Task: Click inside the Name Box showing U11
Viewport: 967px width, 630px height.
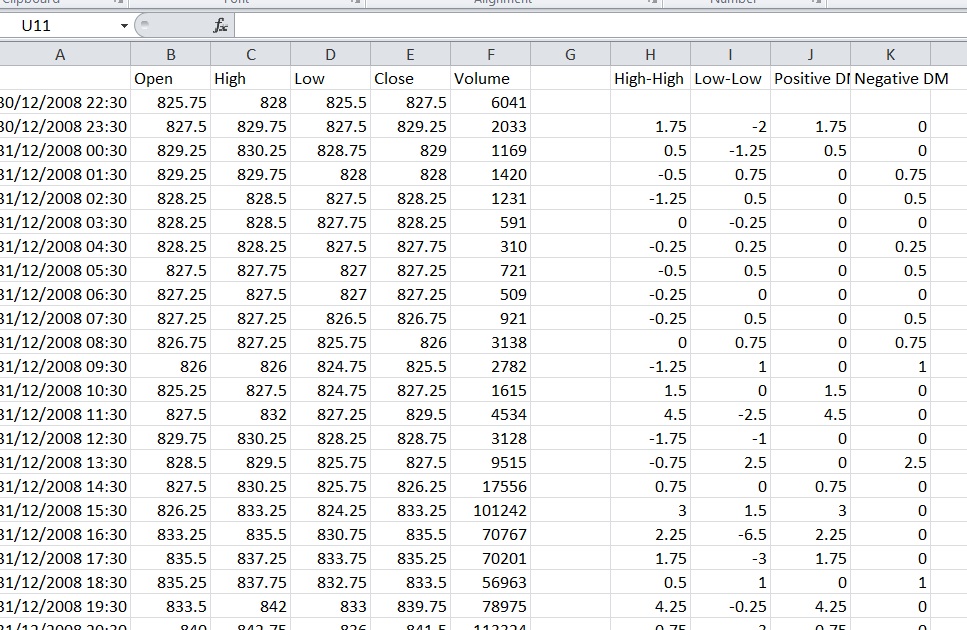Action: 55,23
